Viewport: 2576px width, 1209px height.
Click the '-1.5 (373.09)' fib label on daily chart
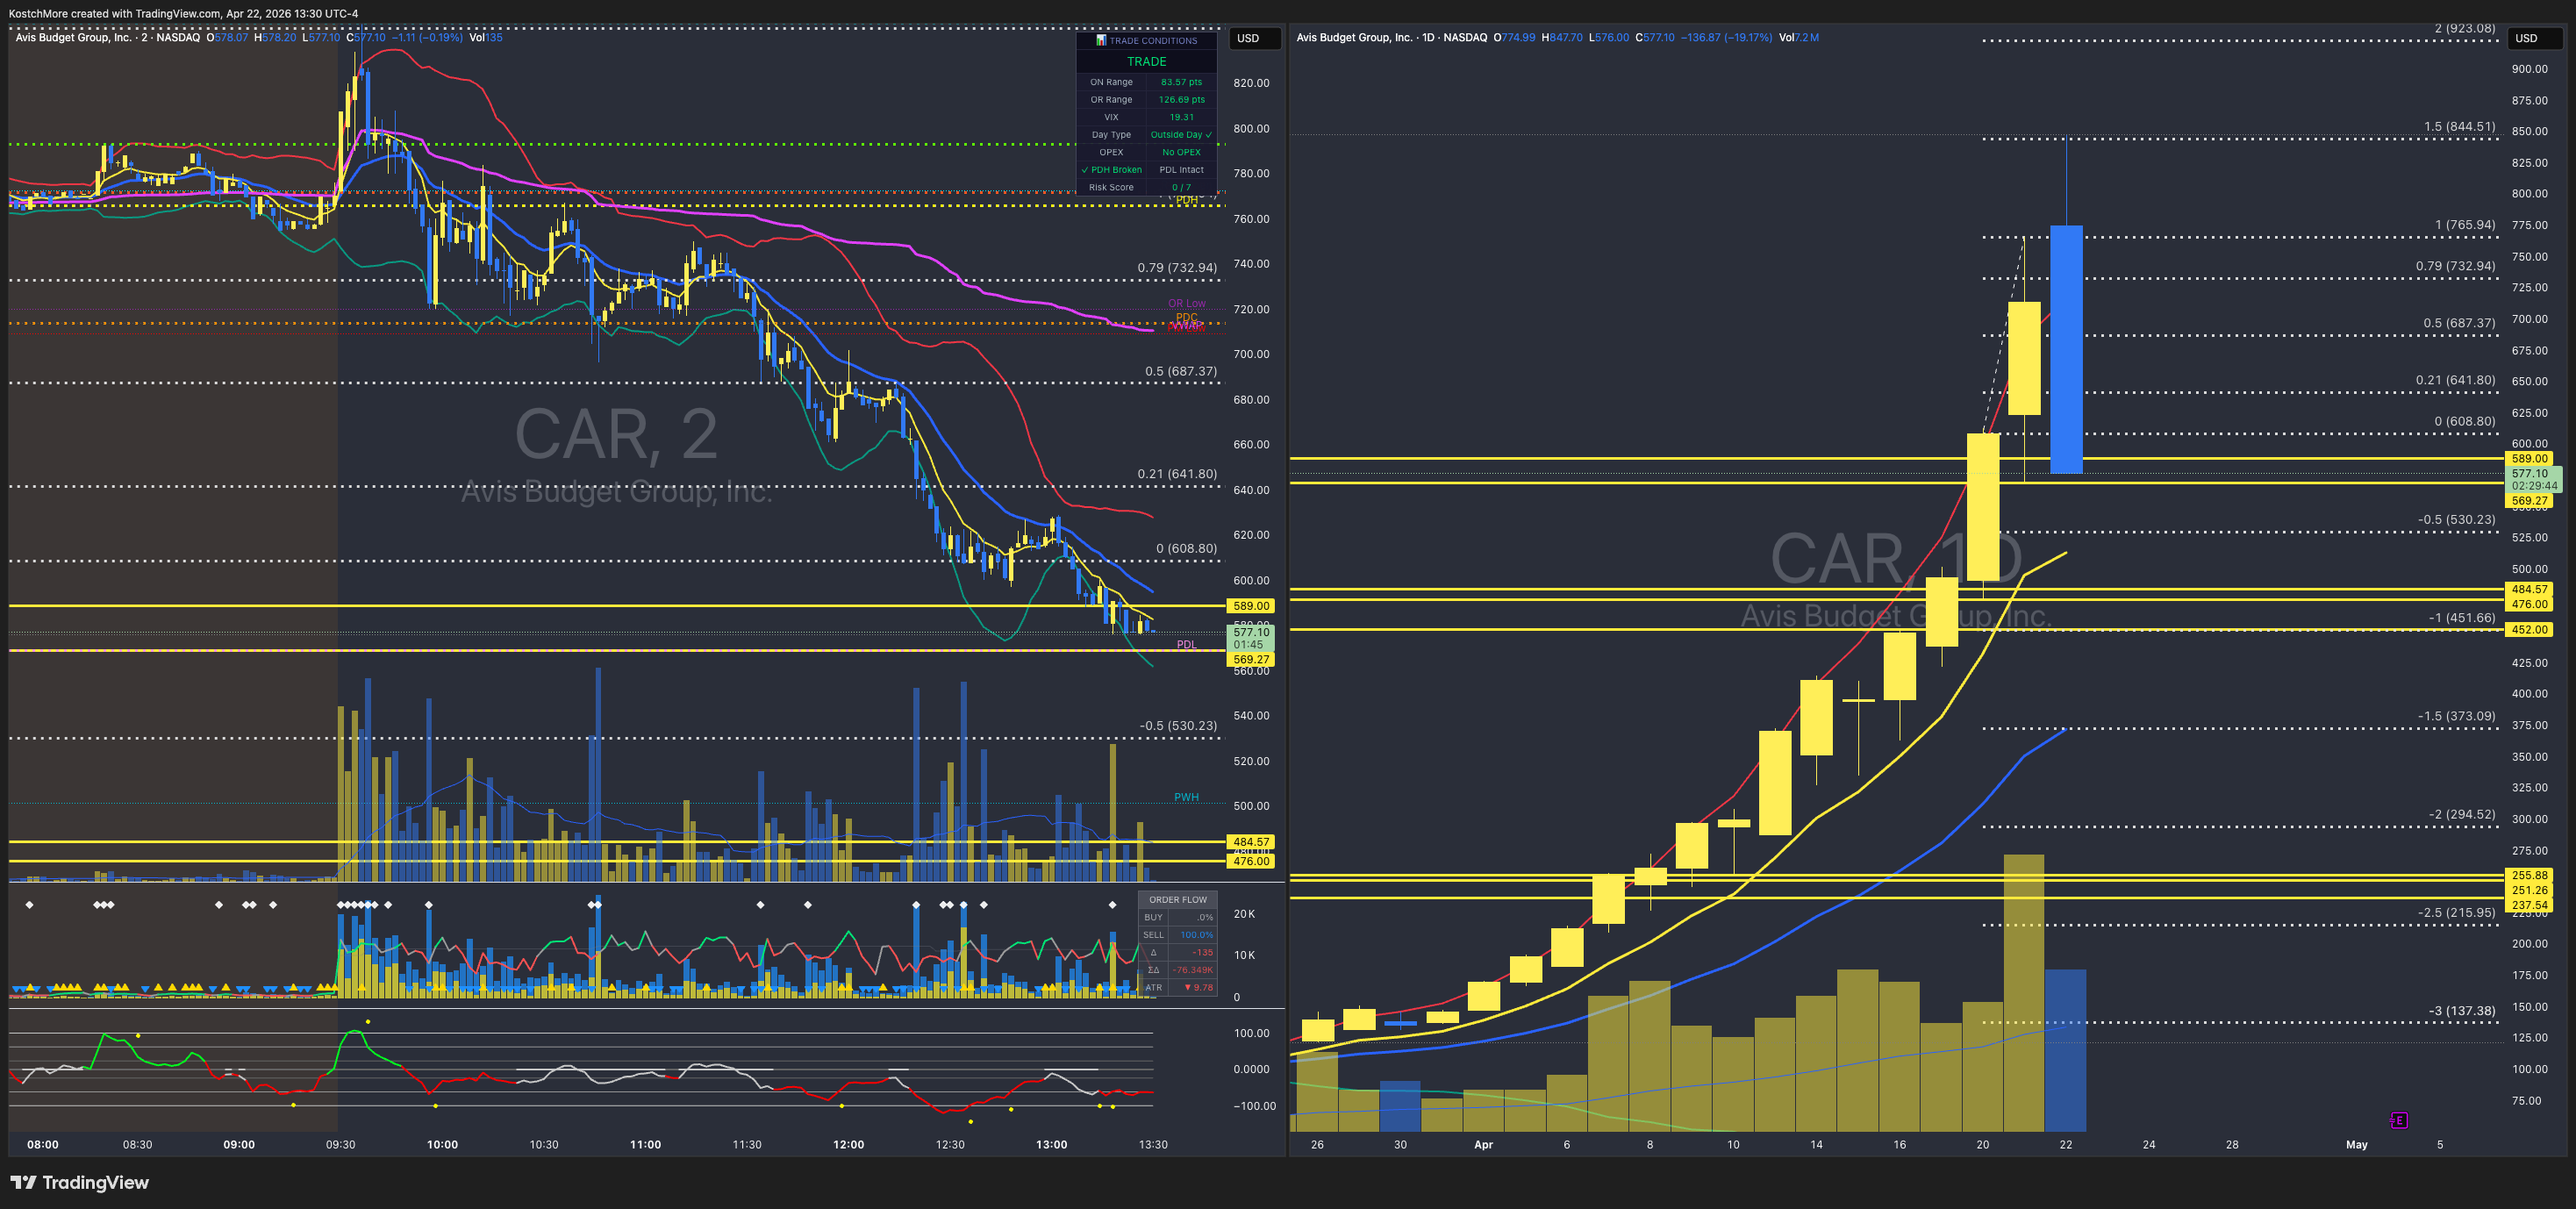[2457, 716]
